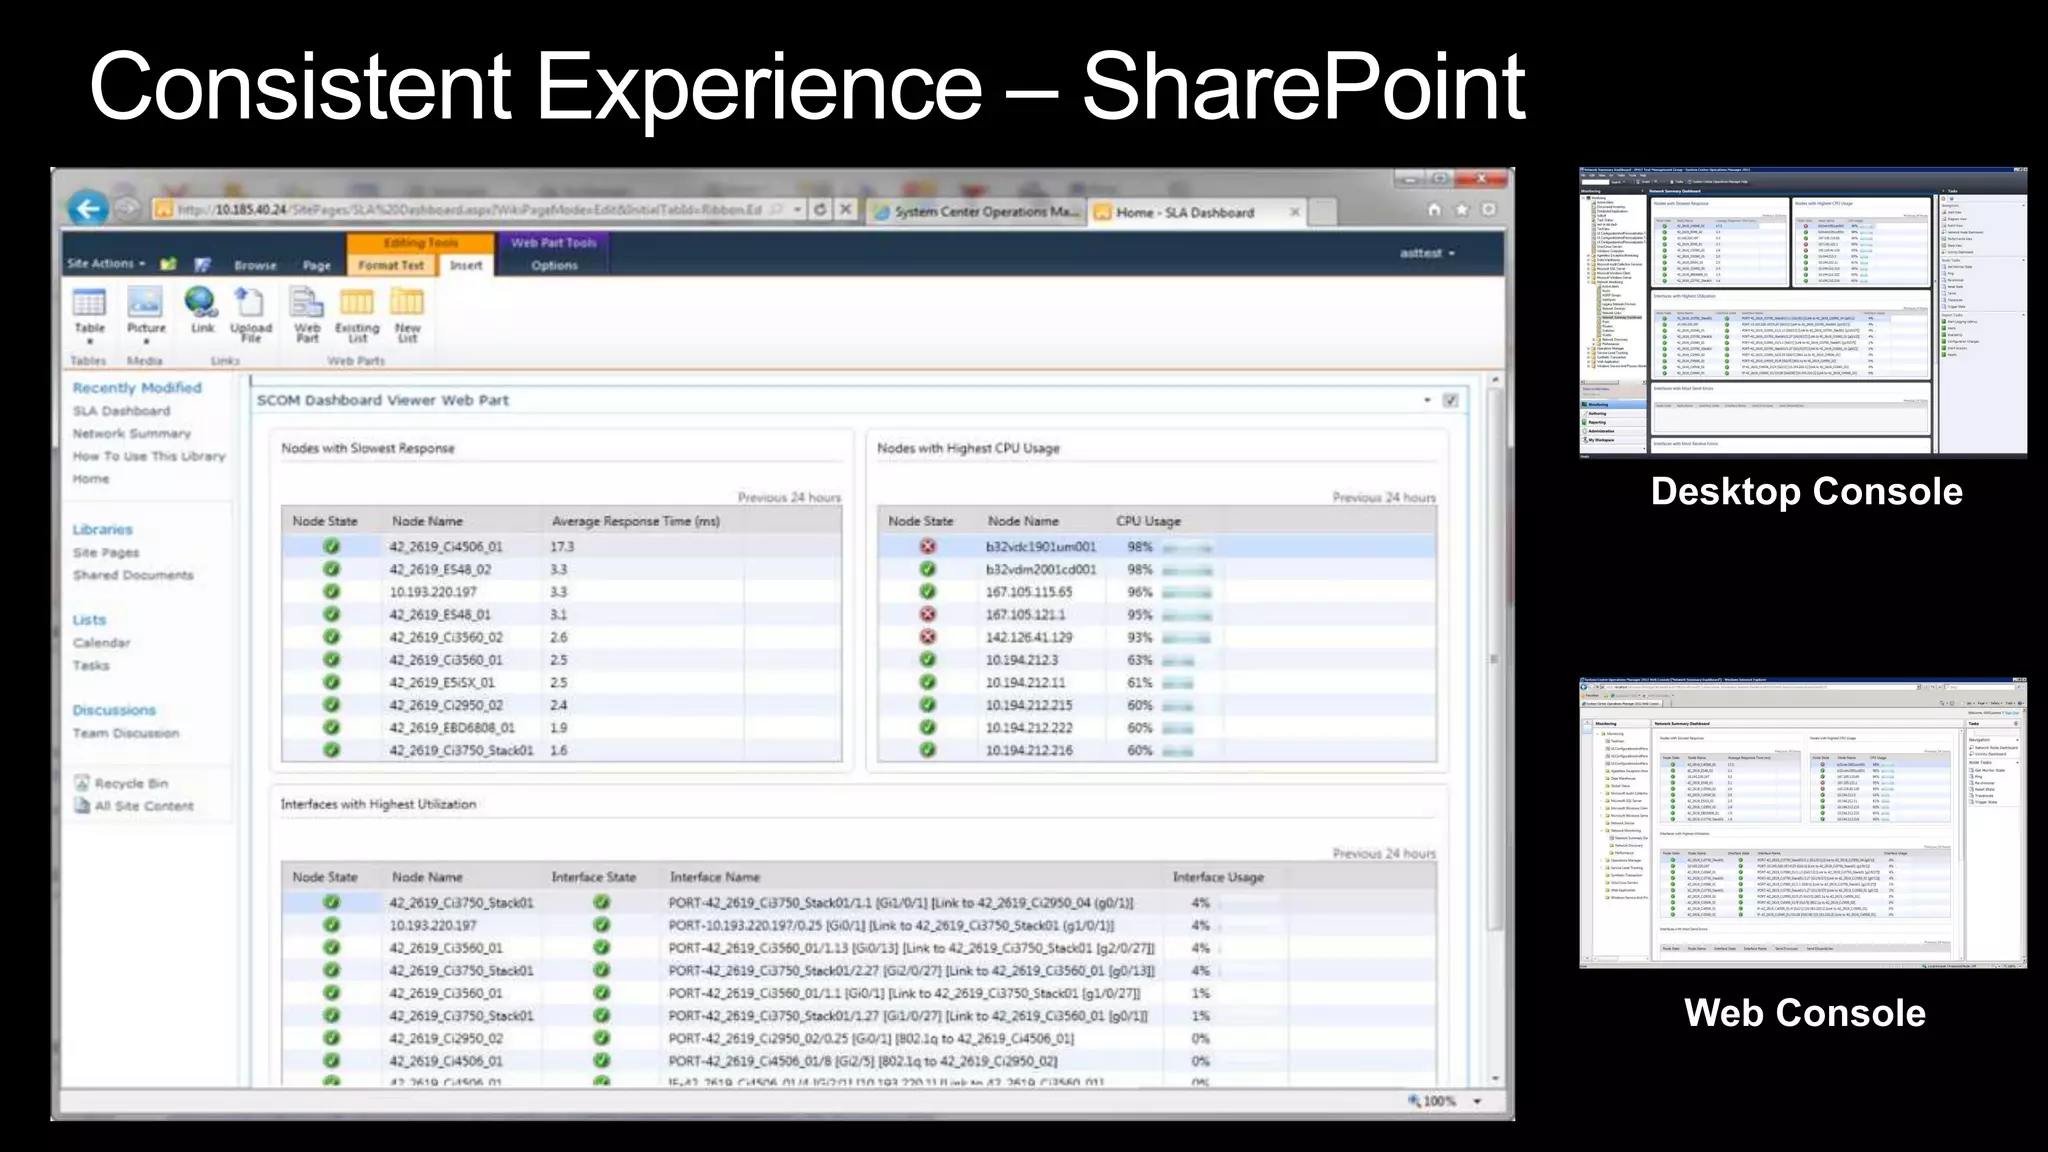The height and width of the screenshot is (1152, 2048).
Task: Click the refresh icon beside the address bar
Action: (x=820, y=209)
